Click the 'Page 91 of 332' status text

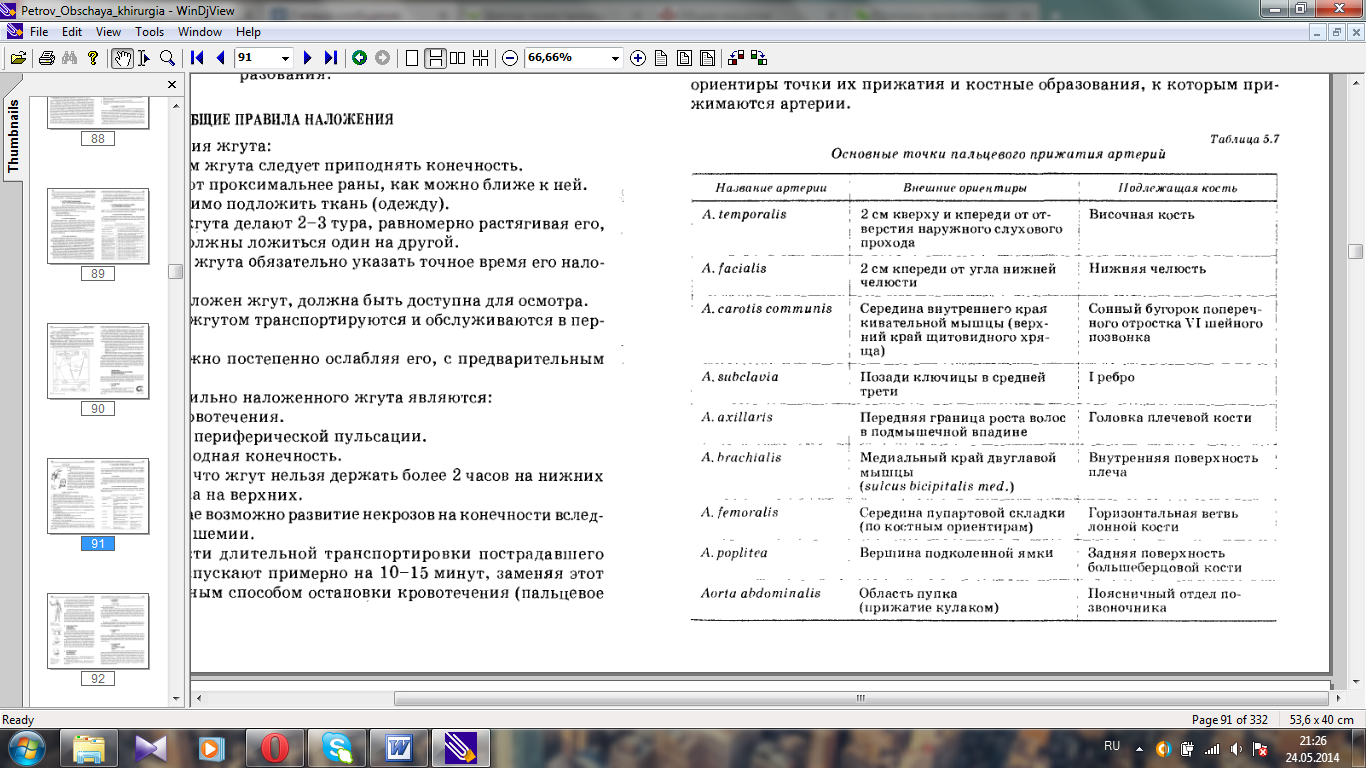[x=1230, y=720]
